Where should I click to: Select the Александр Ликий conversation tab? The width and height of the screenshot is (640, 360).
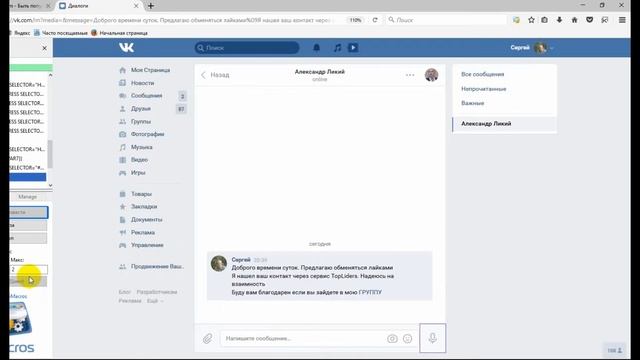[504, 124]
